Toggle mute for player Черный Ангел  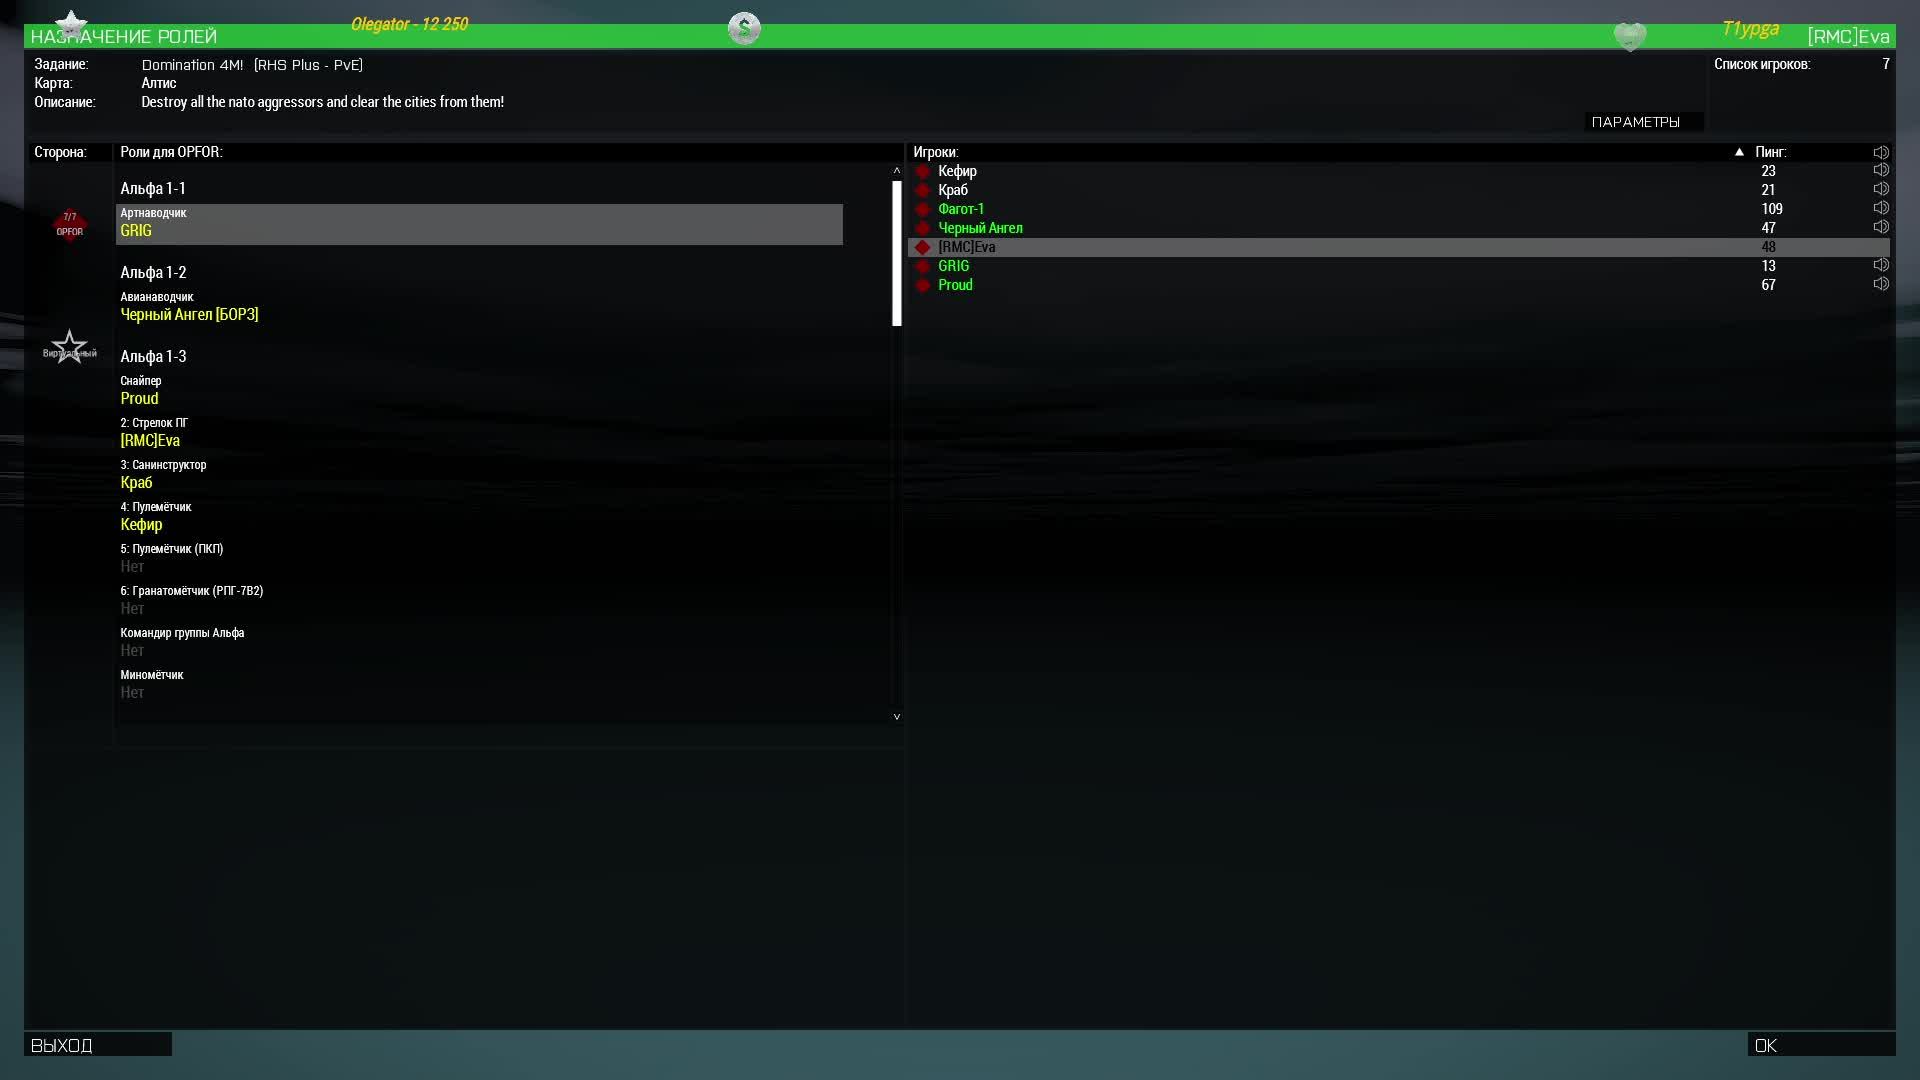1881,228
